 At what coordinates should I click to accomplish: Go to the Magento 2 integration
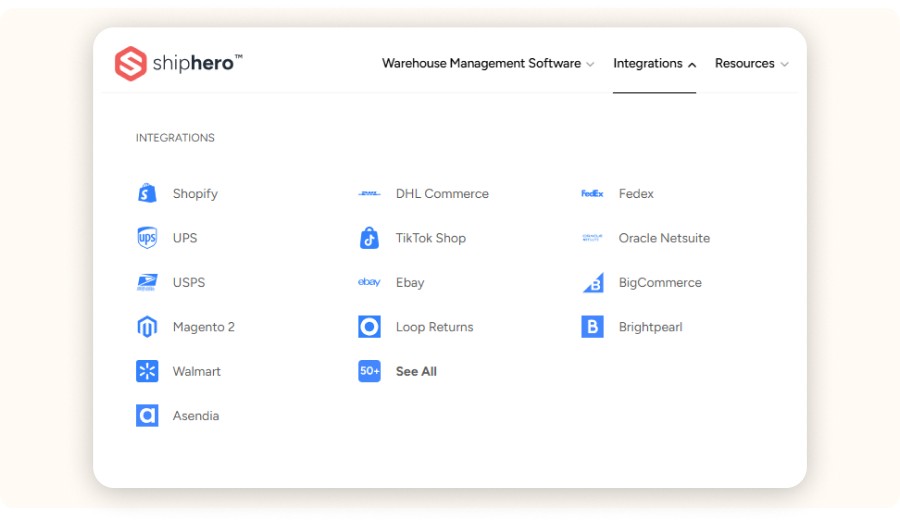click(204, 327)
